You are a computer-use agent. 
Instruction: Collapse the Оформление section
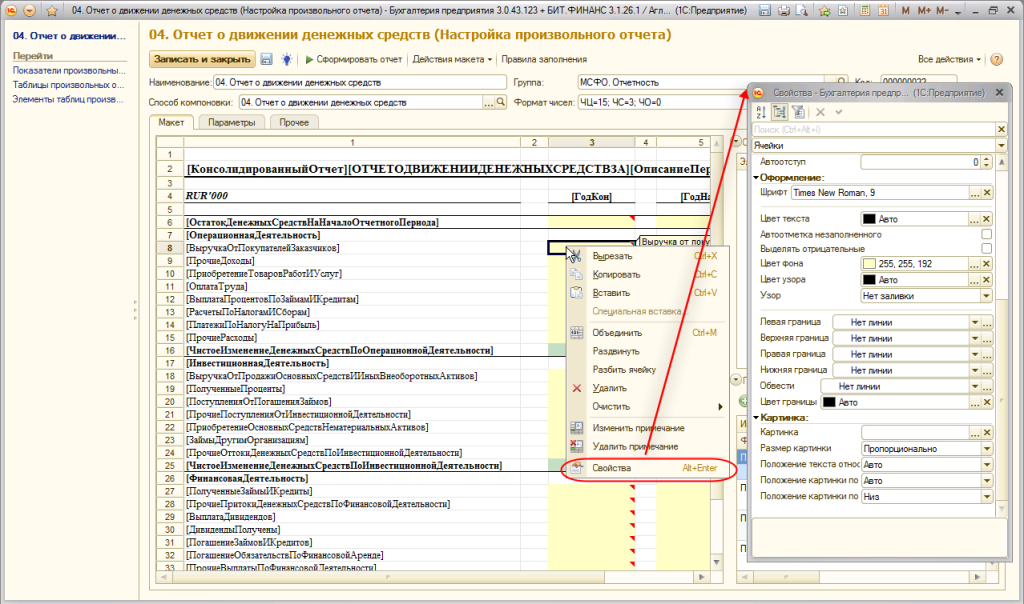[757, 177]
